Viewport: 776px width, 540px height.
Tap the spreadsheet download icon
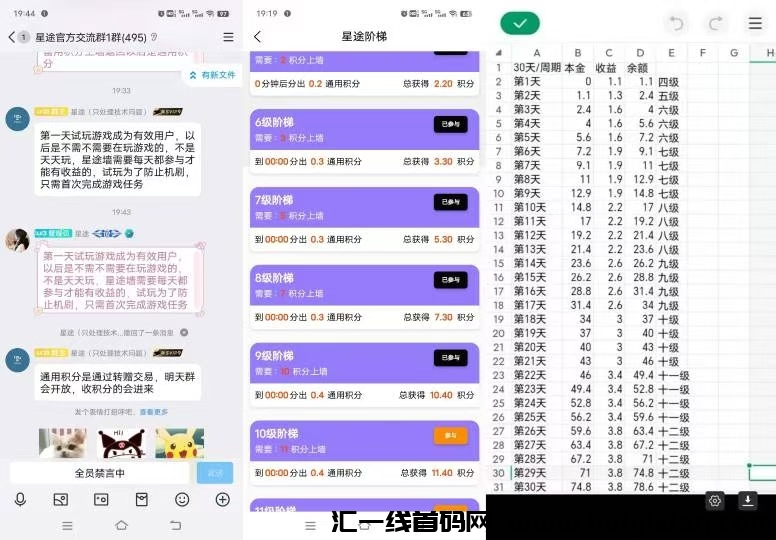(x=748, y=501)
